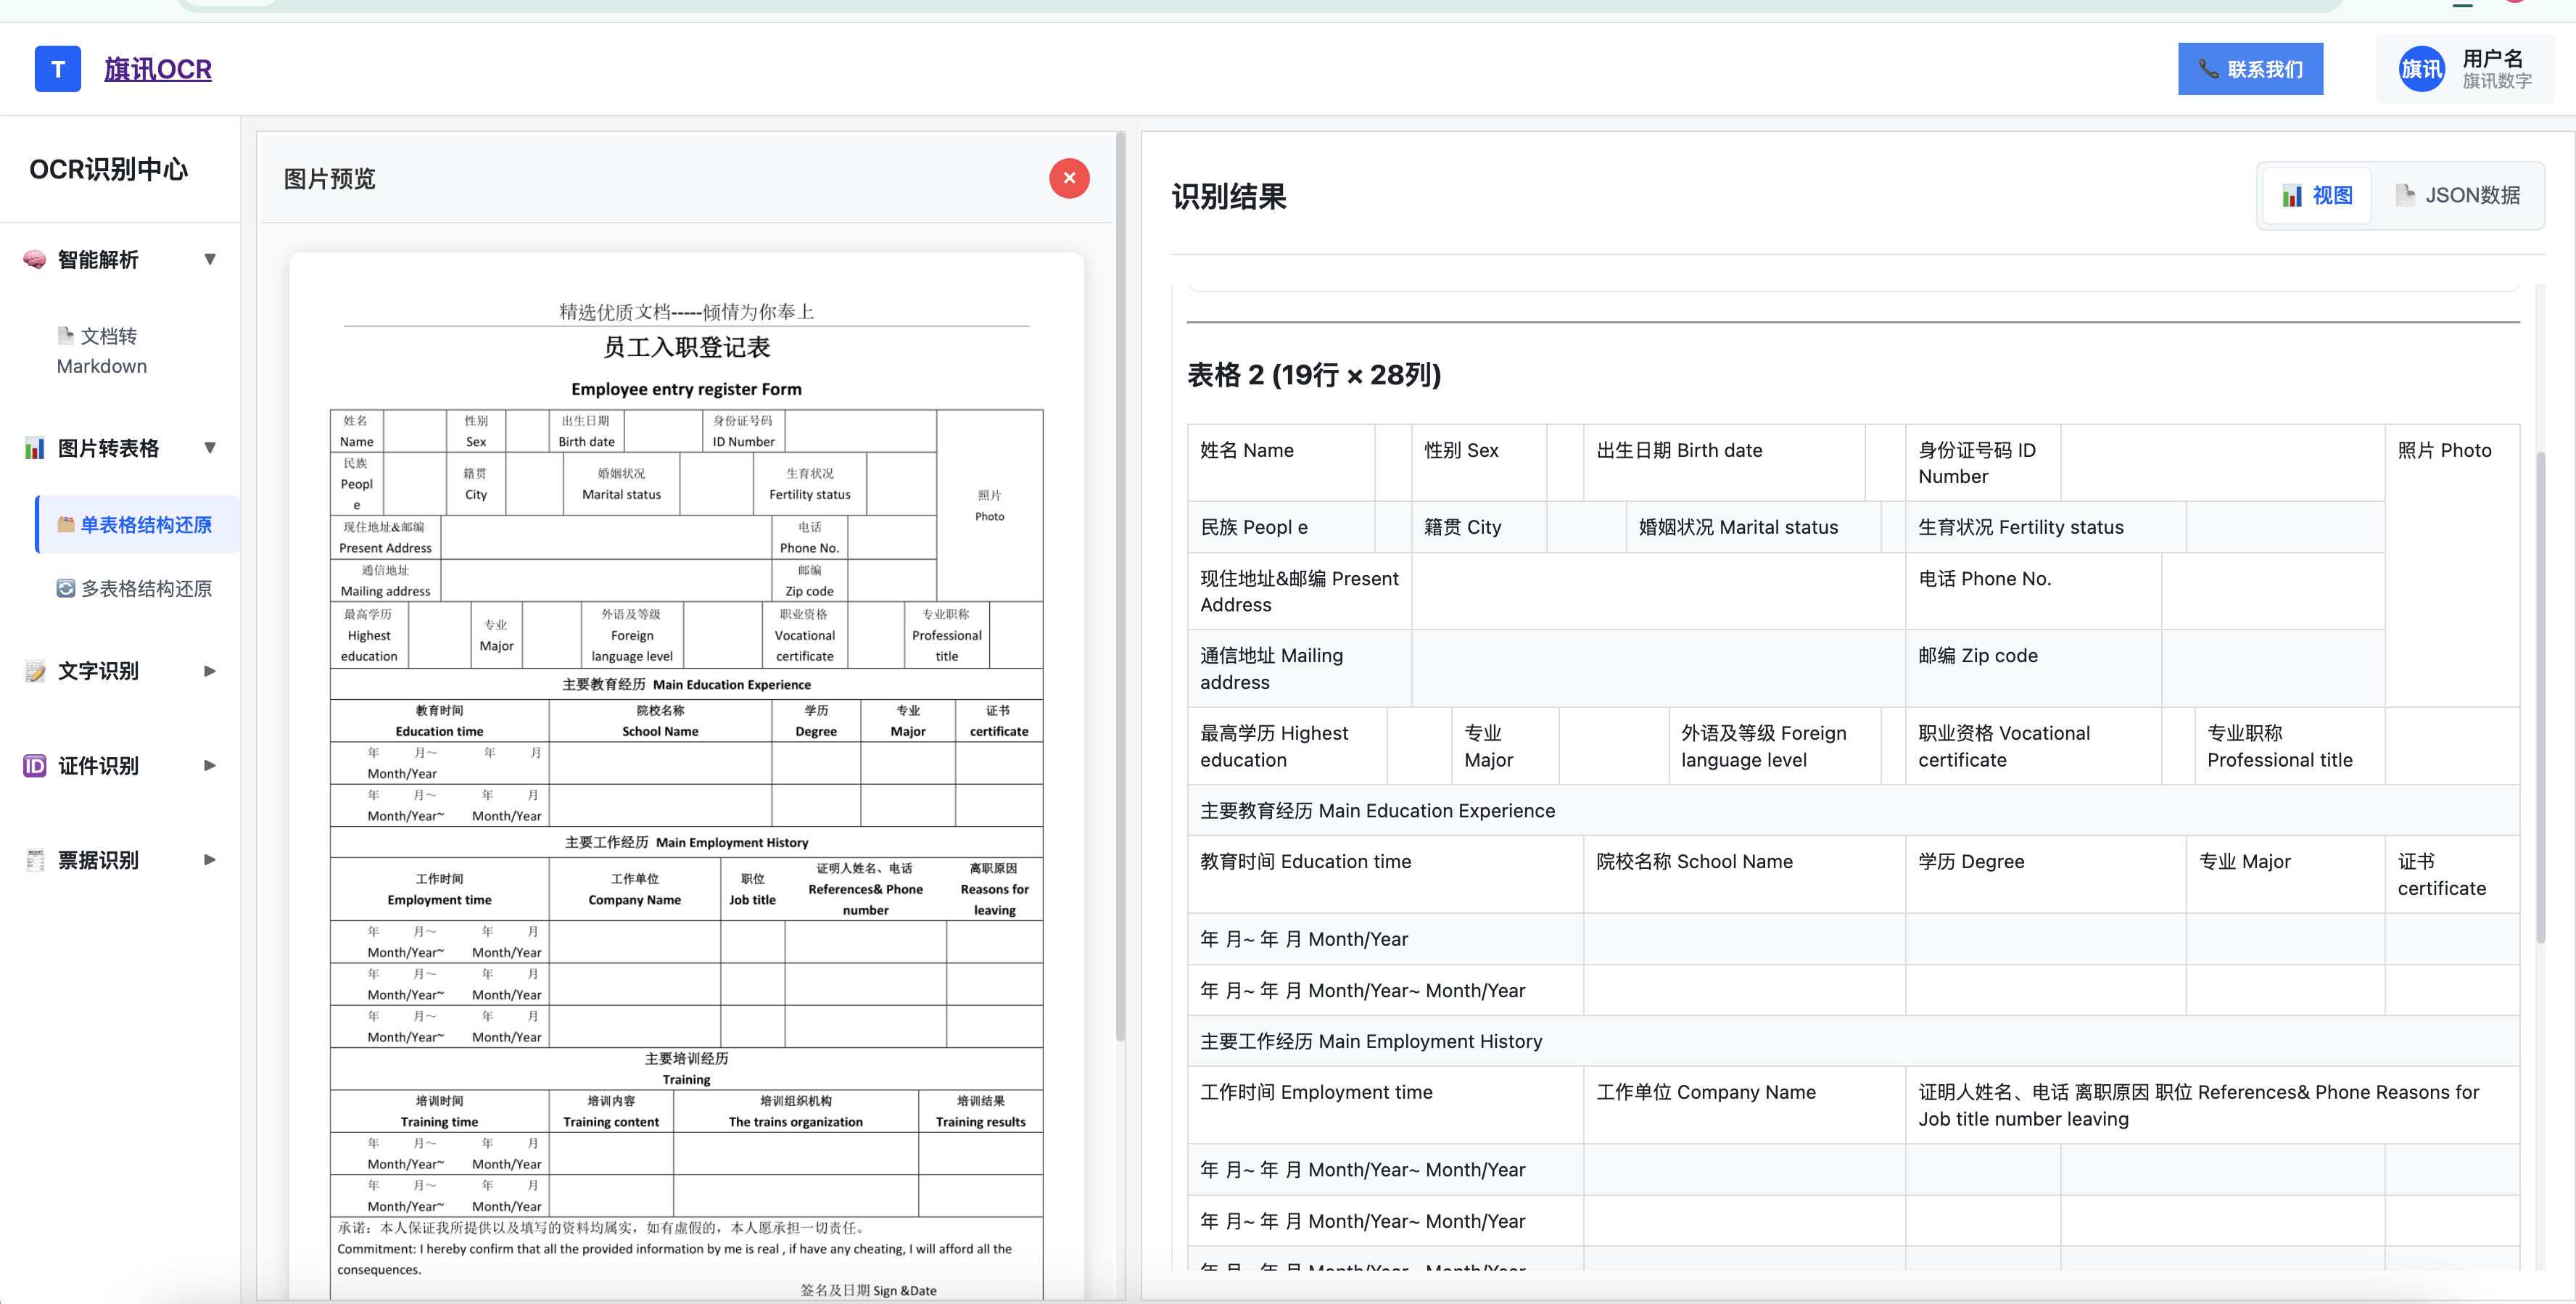The height and width of the screenshot is (1304, 2576).
Task: Click the receipt icon beside 票据识别
Action: click(x=35, y=860)
